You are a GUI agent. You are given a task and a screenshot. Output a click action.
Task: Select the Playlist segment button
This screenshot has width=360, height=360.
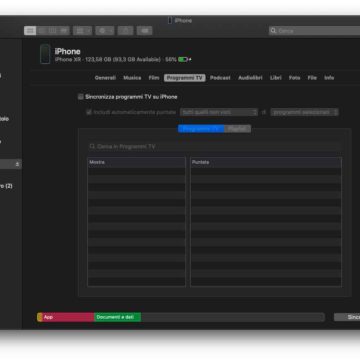(x=238, y=129)
